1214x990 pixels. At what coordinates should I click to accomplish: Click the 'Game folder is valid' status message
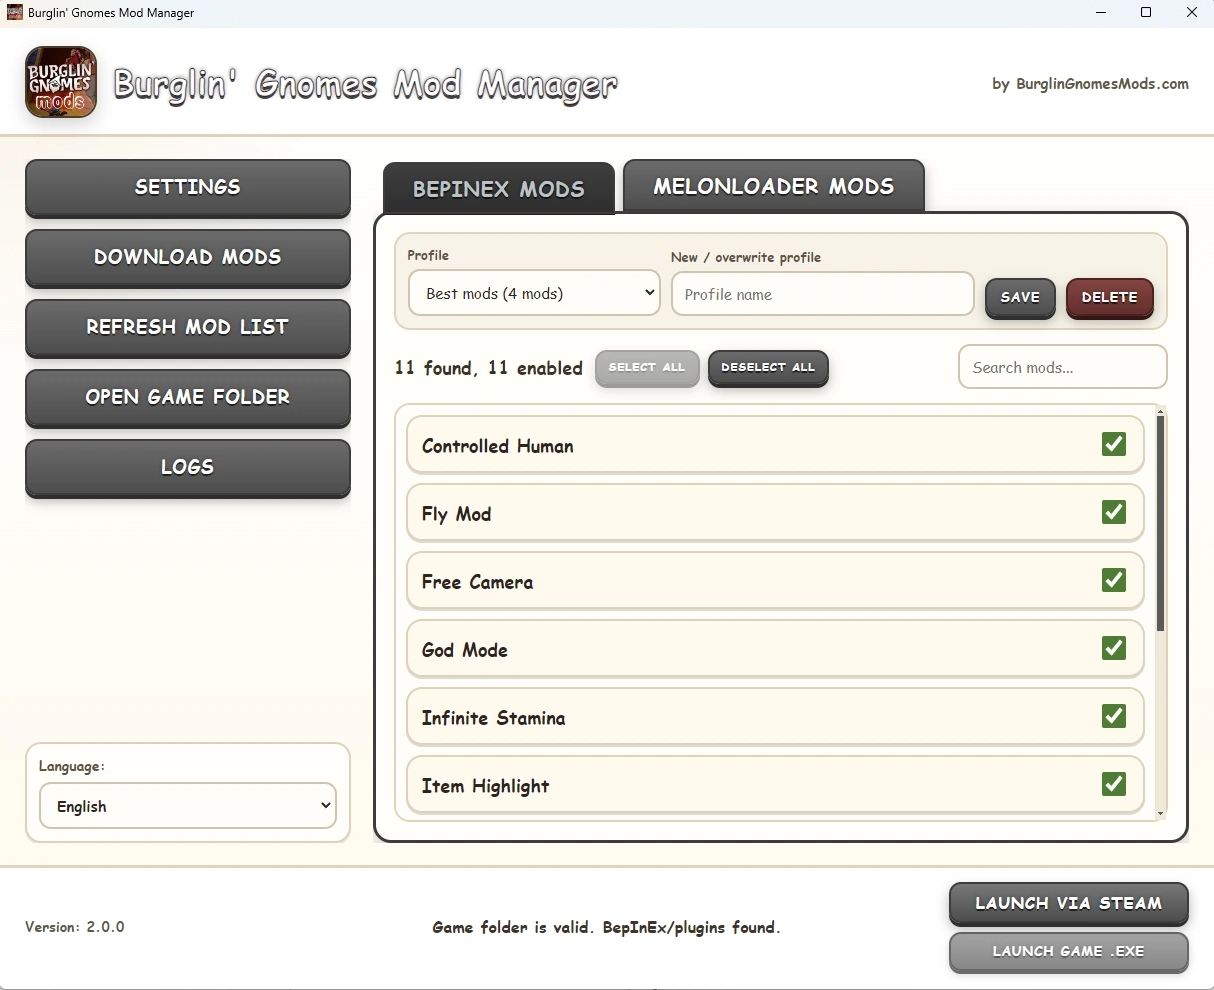[606, 927]
